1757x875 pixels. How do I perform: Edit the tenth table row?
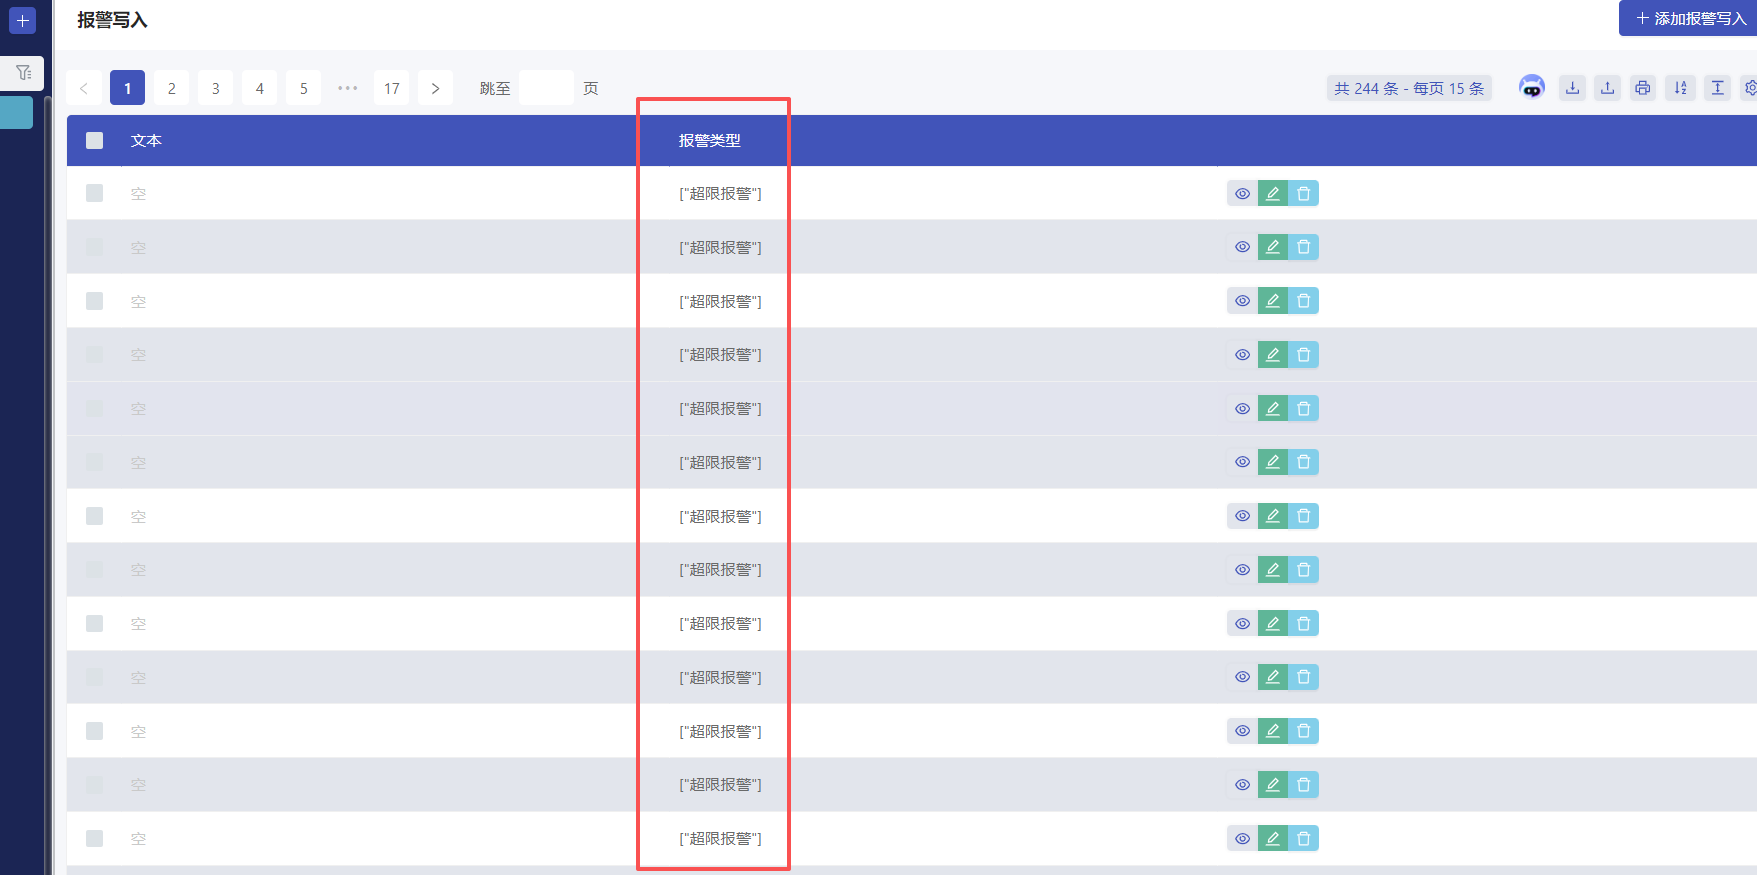(x=1272, y=677)
